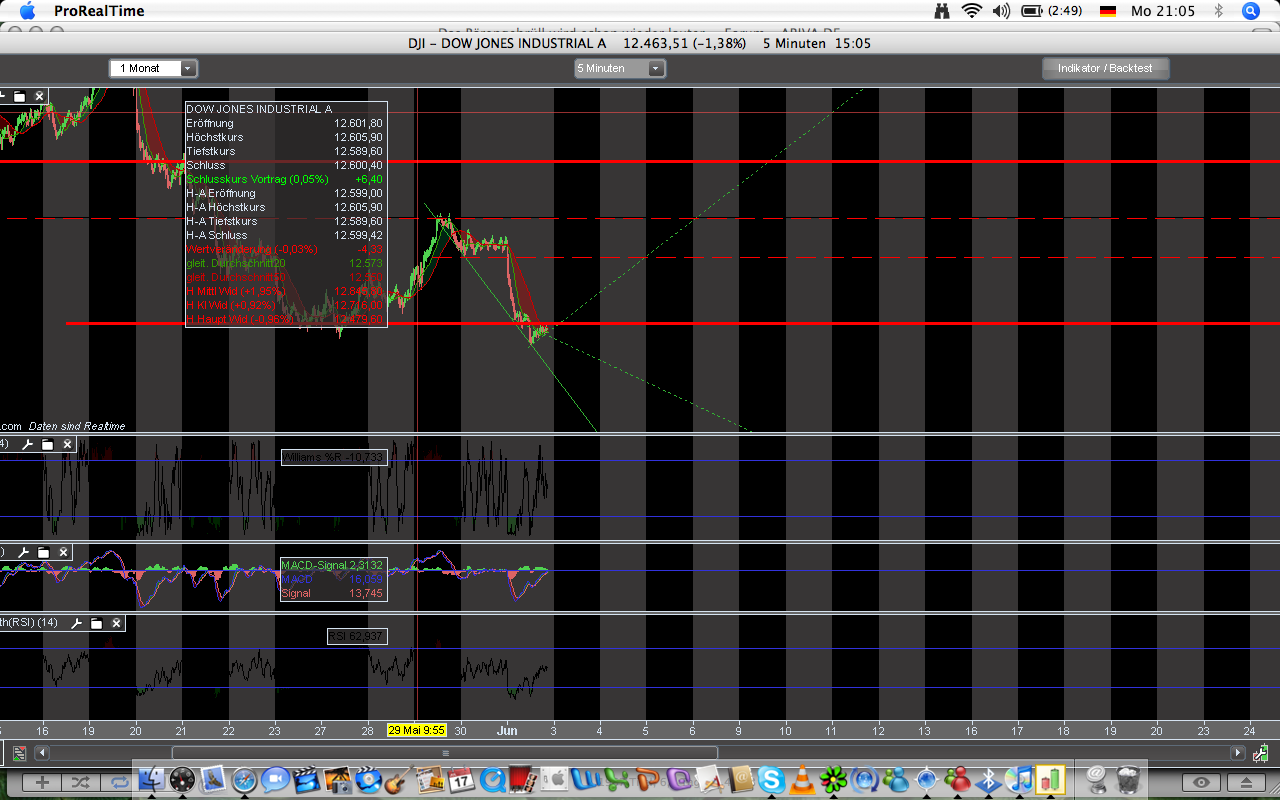Open iChat from the Dock
The image size is (1280, 800).
click(275, 779)
